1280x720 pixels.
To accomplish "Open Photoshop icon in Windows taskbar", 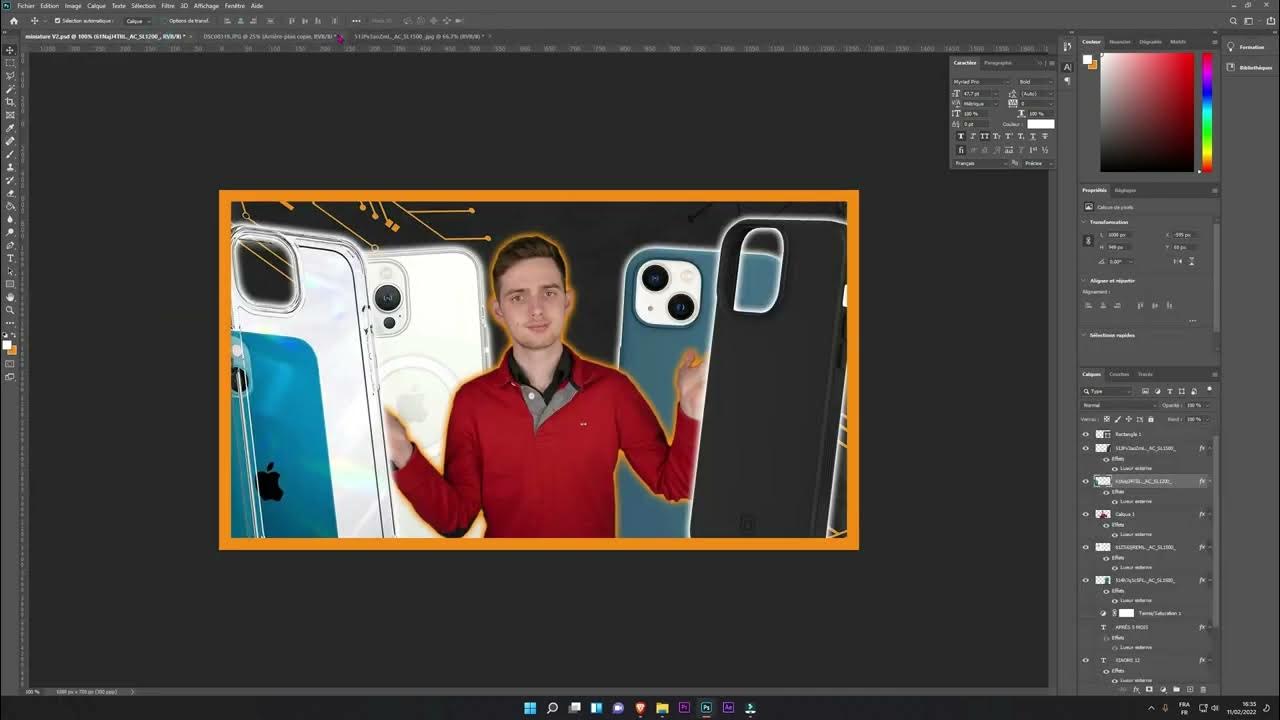I will coord(706,708).
